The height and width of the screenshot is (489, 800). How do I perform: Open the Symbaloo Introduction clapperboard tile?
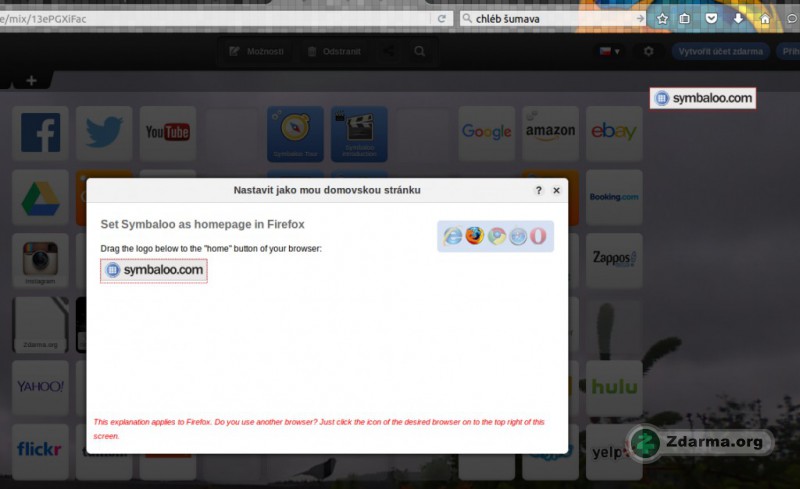359,134
